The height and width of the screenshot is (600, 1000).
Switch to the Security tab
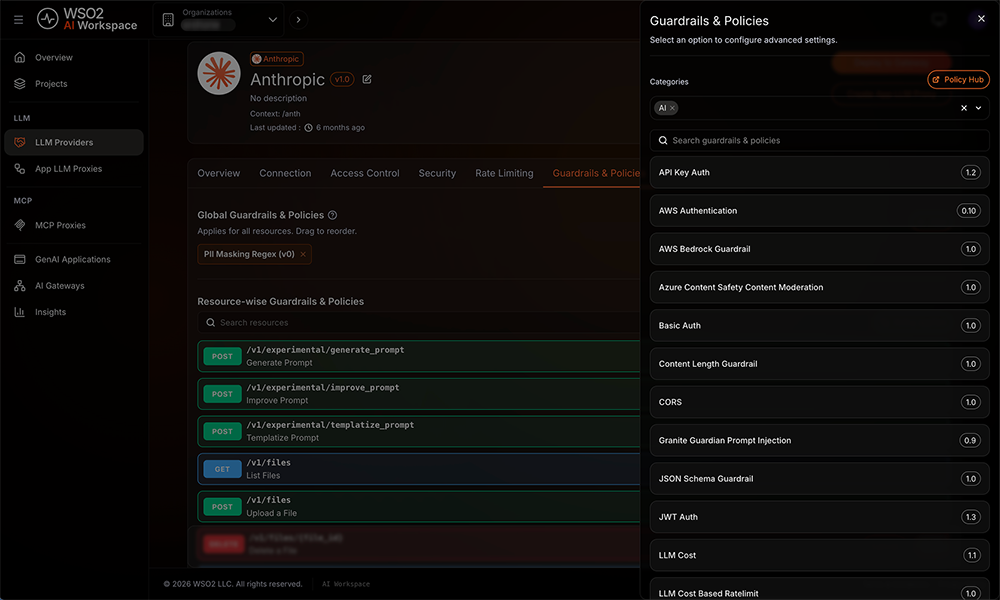click(x=437, y=173)
